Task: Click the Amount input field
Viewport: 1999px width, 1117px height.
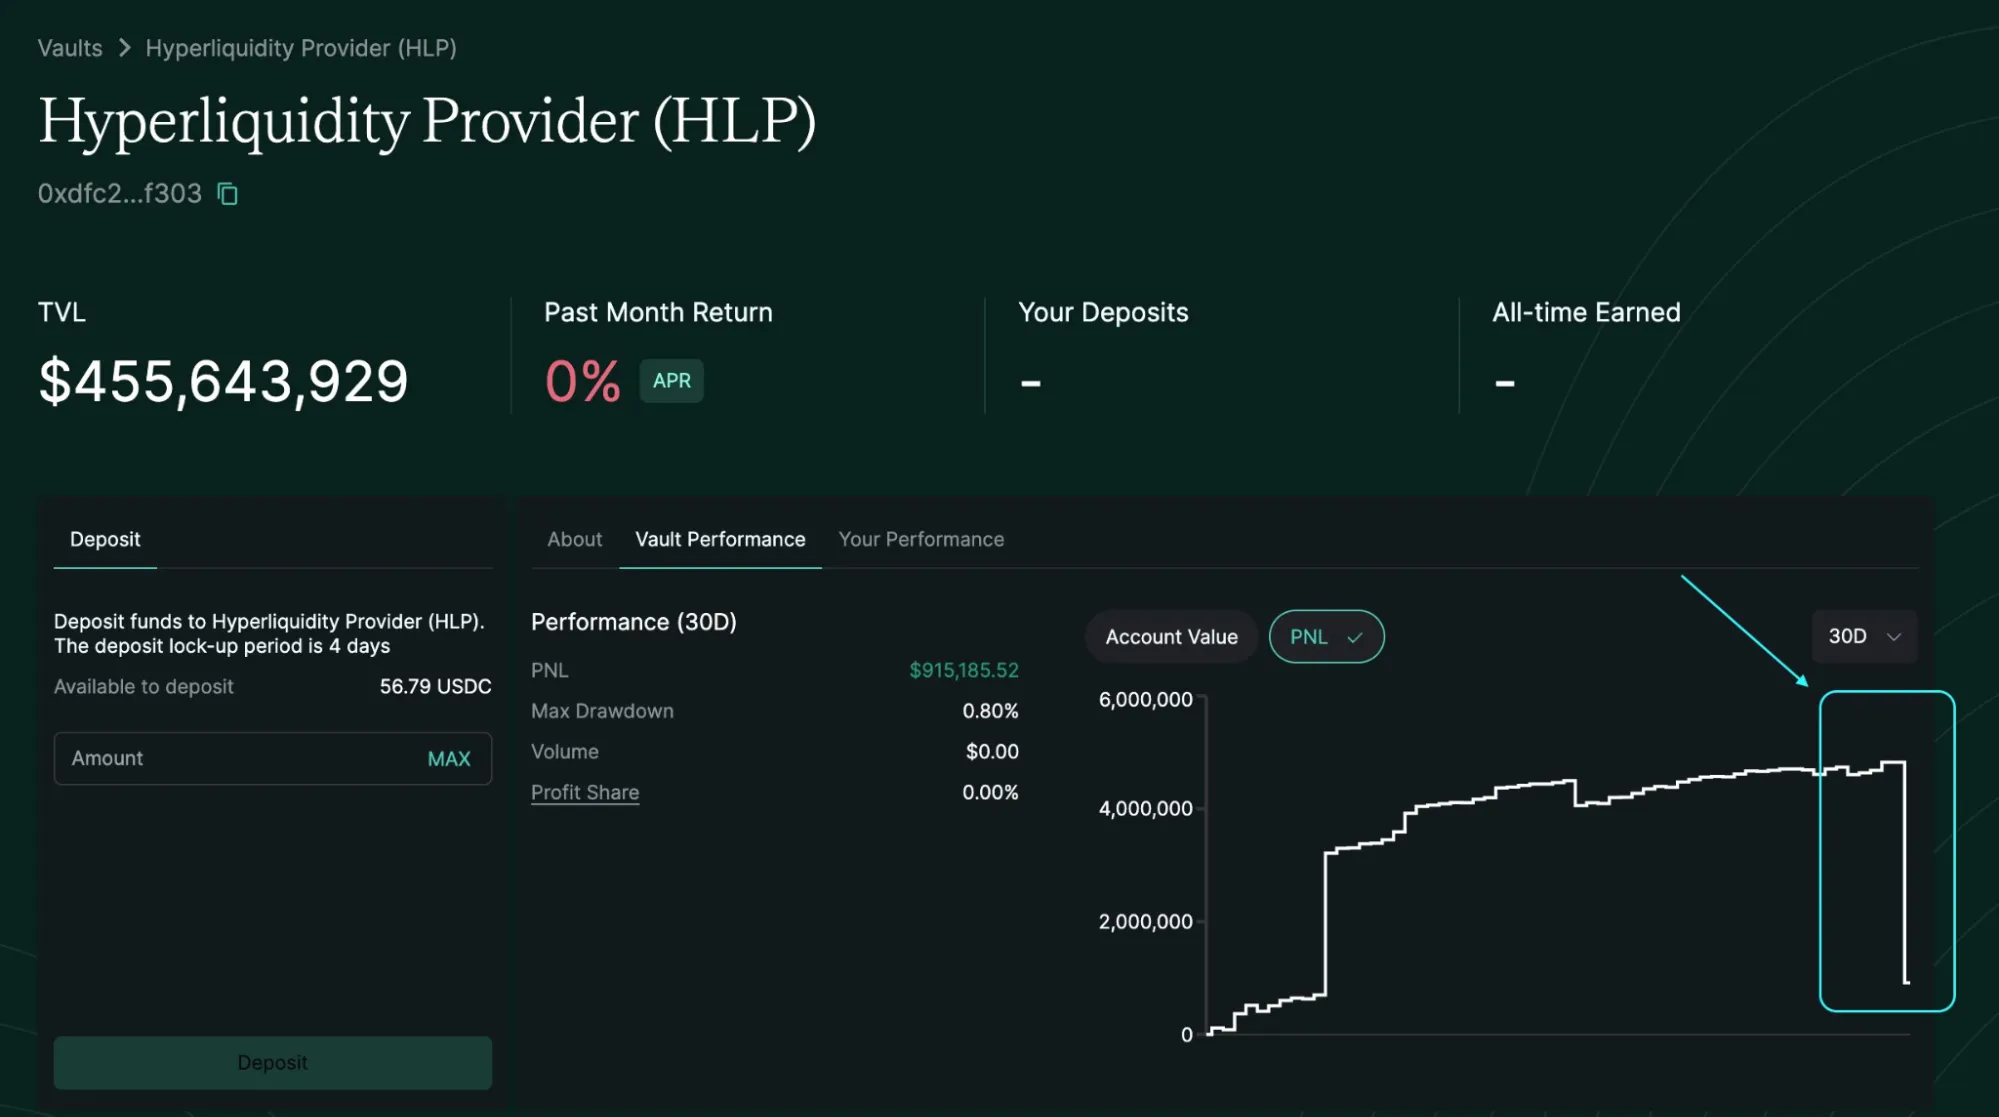Action: click(x=272, y=759)
